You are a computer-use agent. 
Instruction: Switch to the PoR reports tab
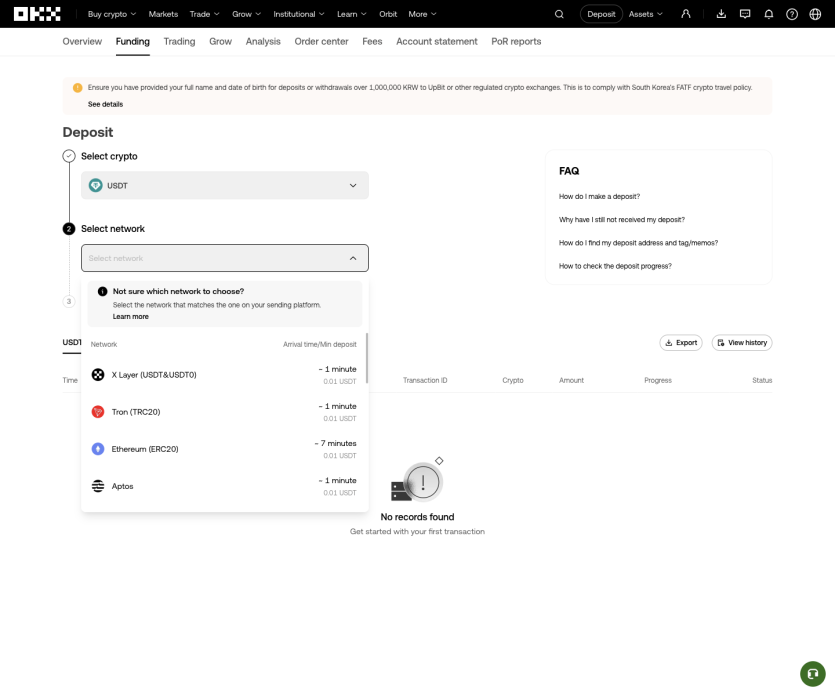(x=516, y=42)
